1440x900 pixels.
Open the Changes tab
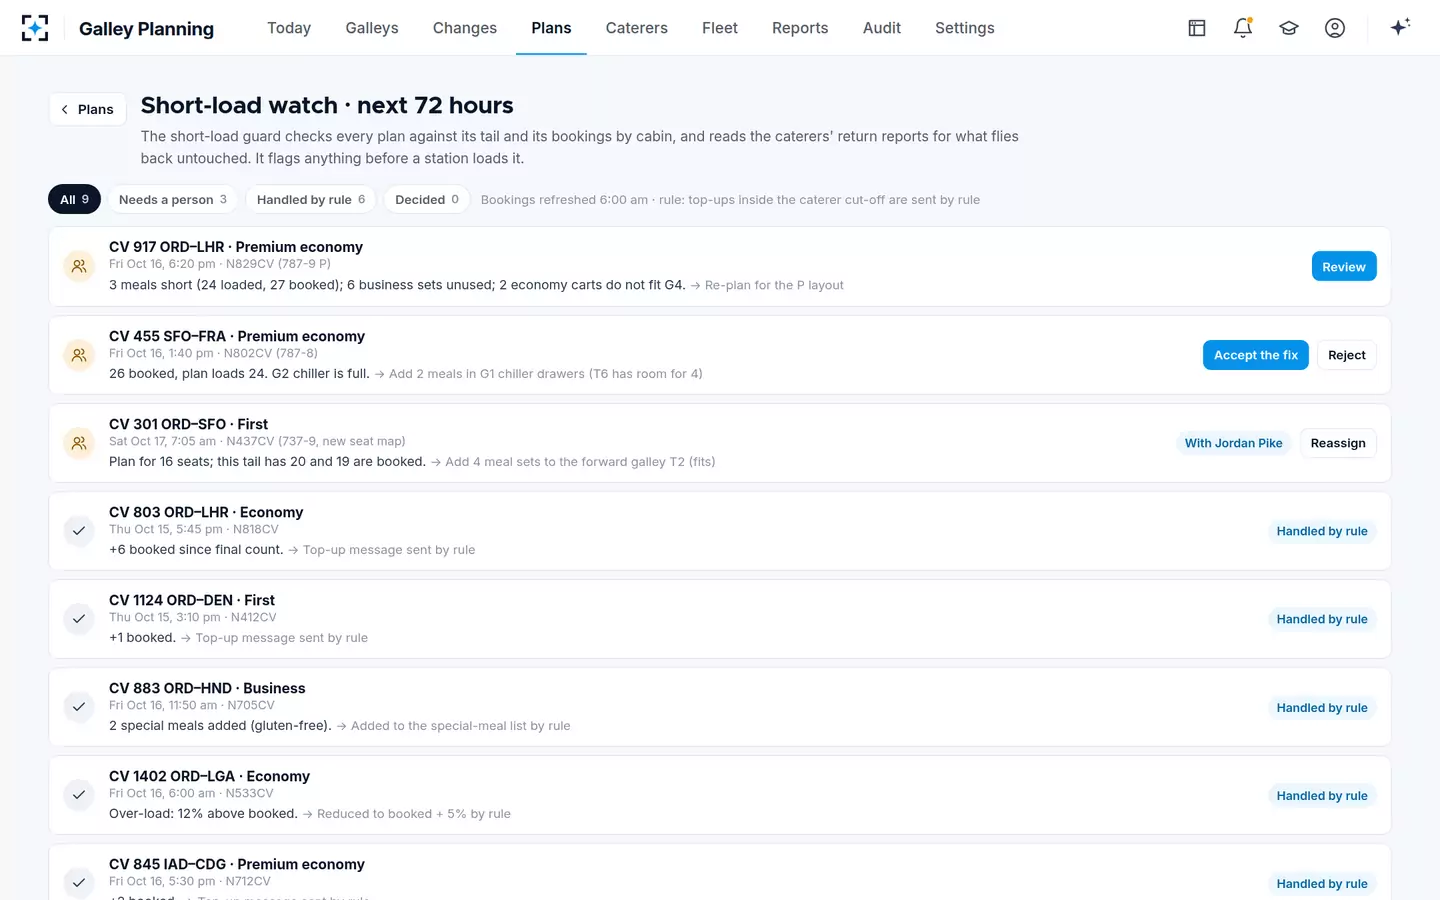click(465, 28)
